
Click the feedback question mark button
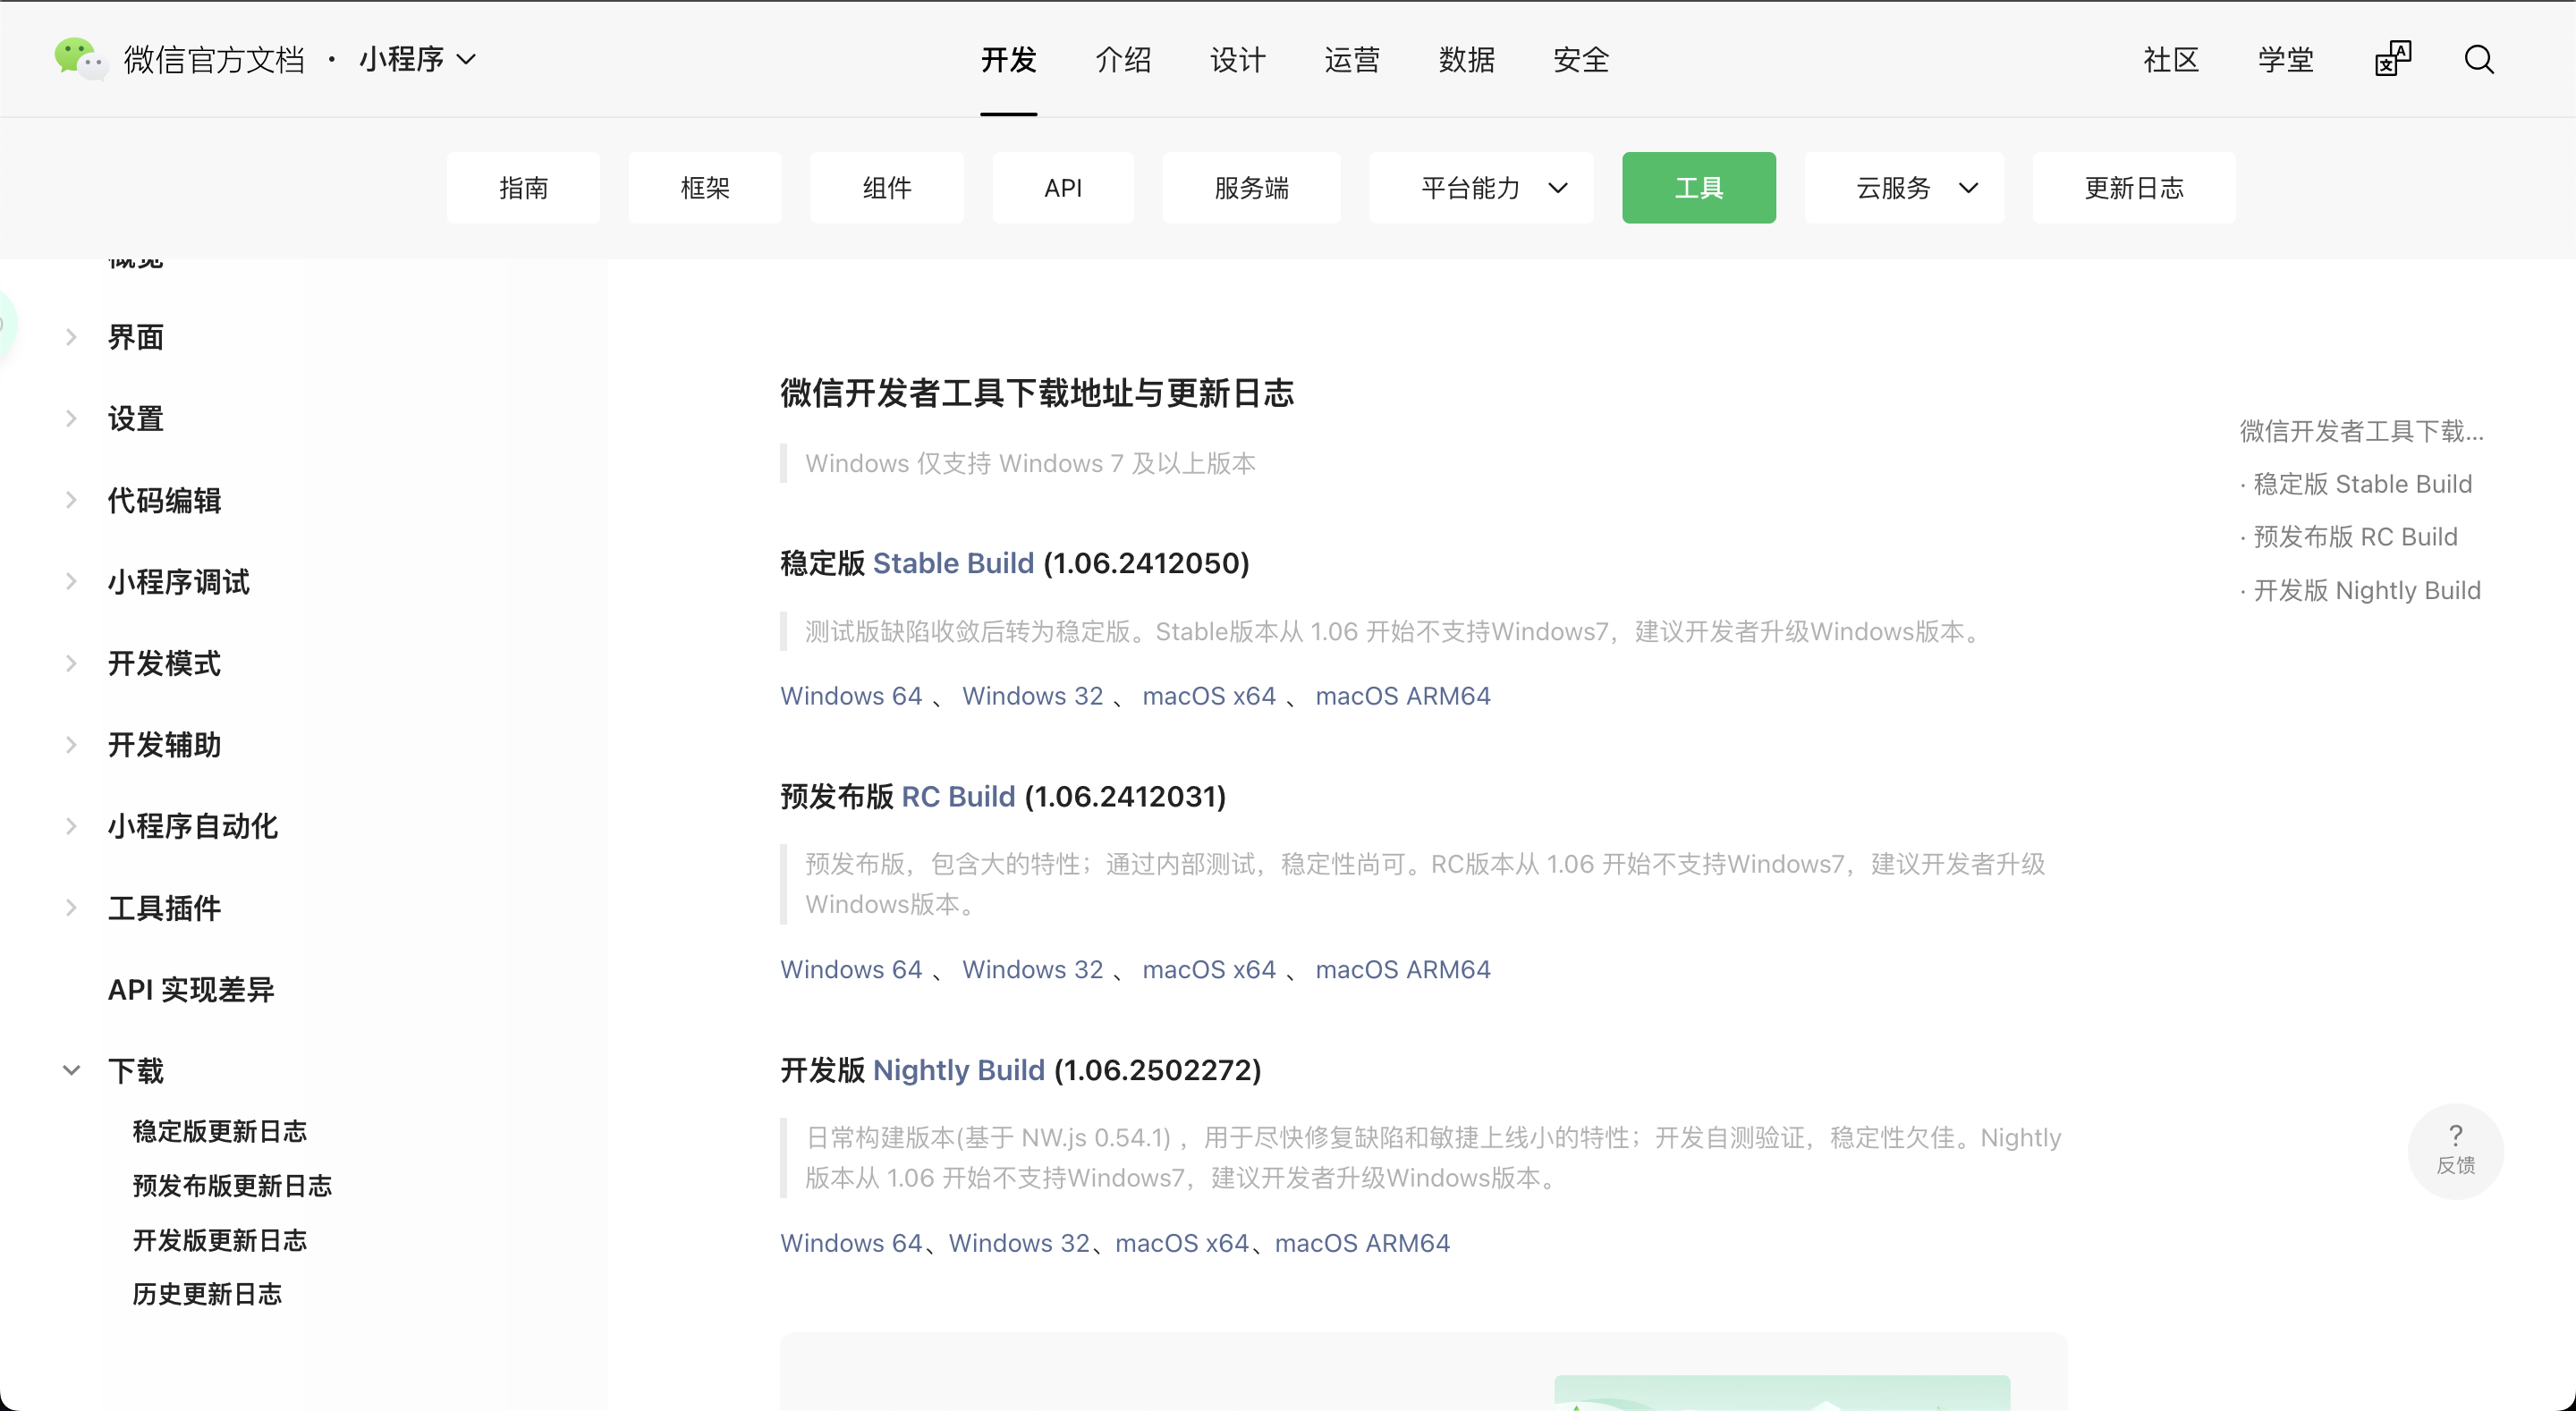pyautogui.click(x=2455, y=1149)
